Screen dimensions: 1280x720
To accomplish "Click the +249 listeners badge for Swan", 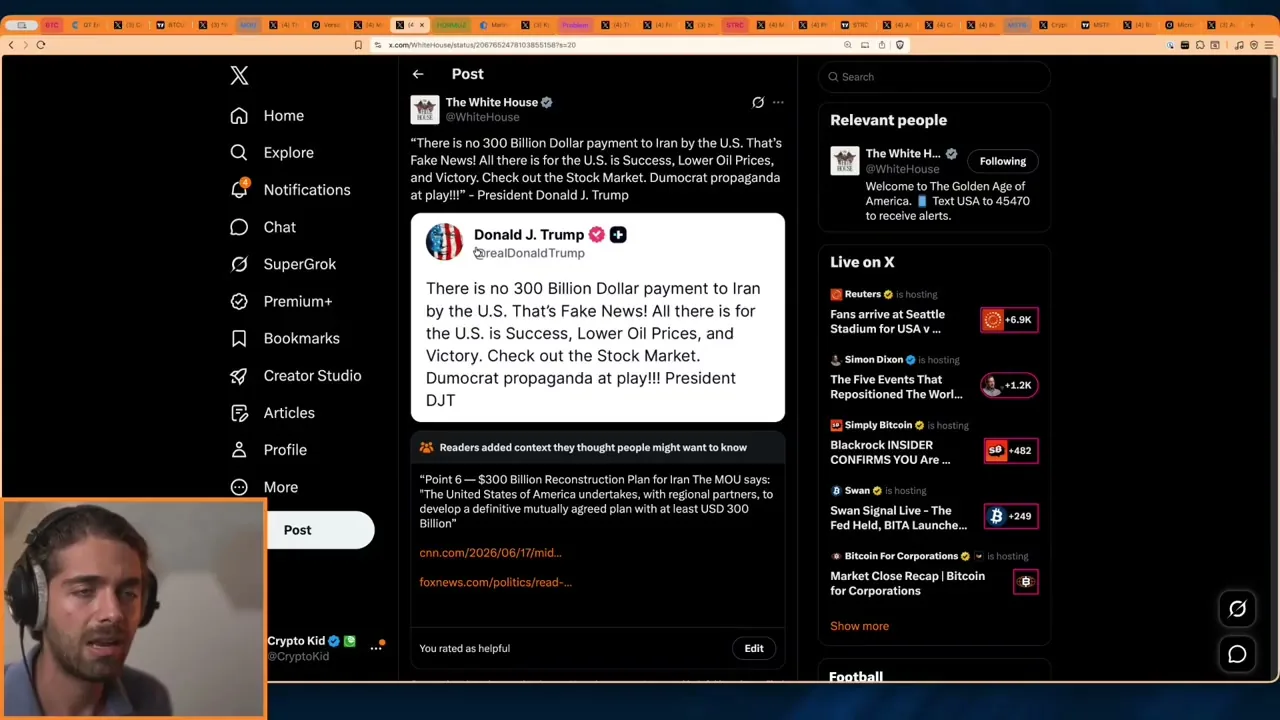I will click(1011, 516).
